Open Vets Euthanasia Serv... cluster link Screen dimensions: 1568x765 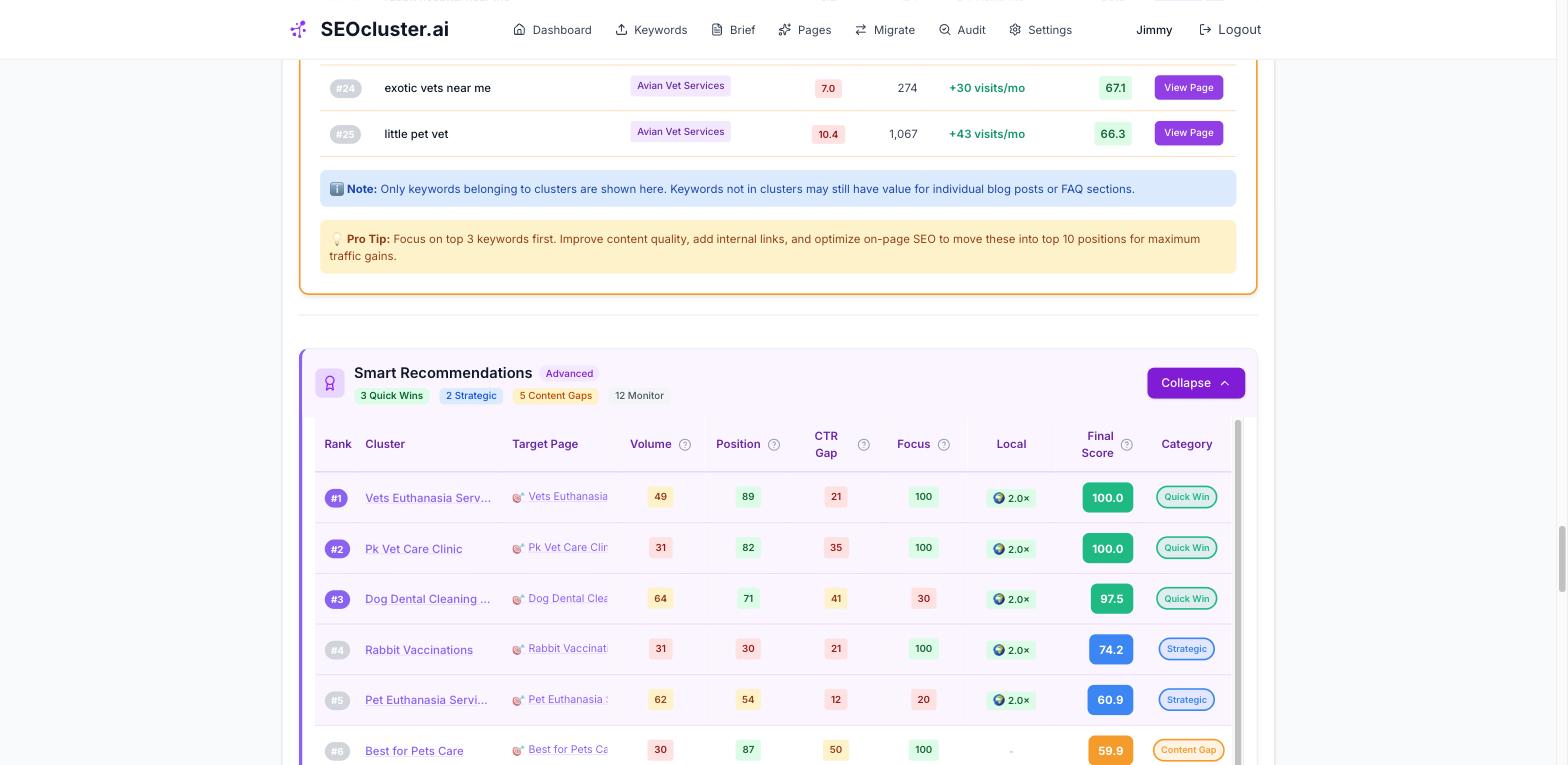[x=428, y=498]
